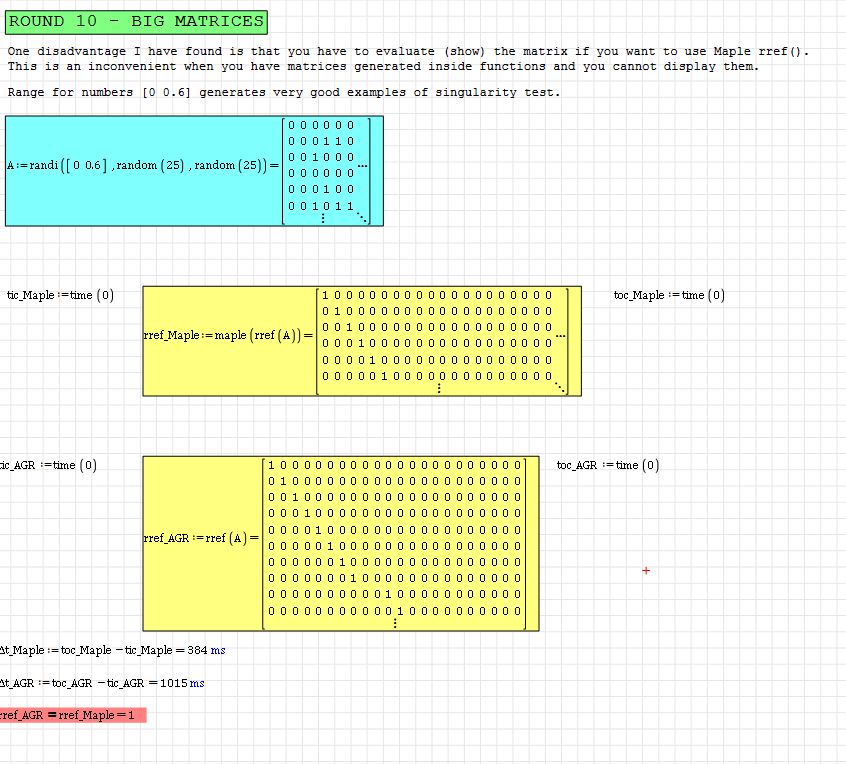846x764 pixels.
Task: Click the red rref_AGR=rref_Maple comparison region
Action: [70, 716]
